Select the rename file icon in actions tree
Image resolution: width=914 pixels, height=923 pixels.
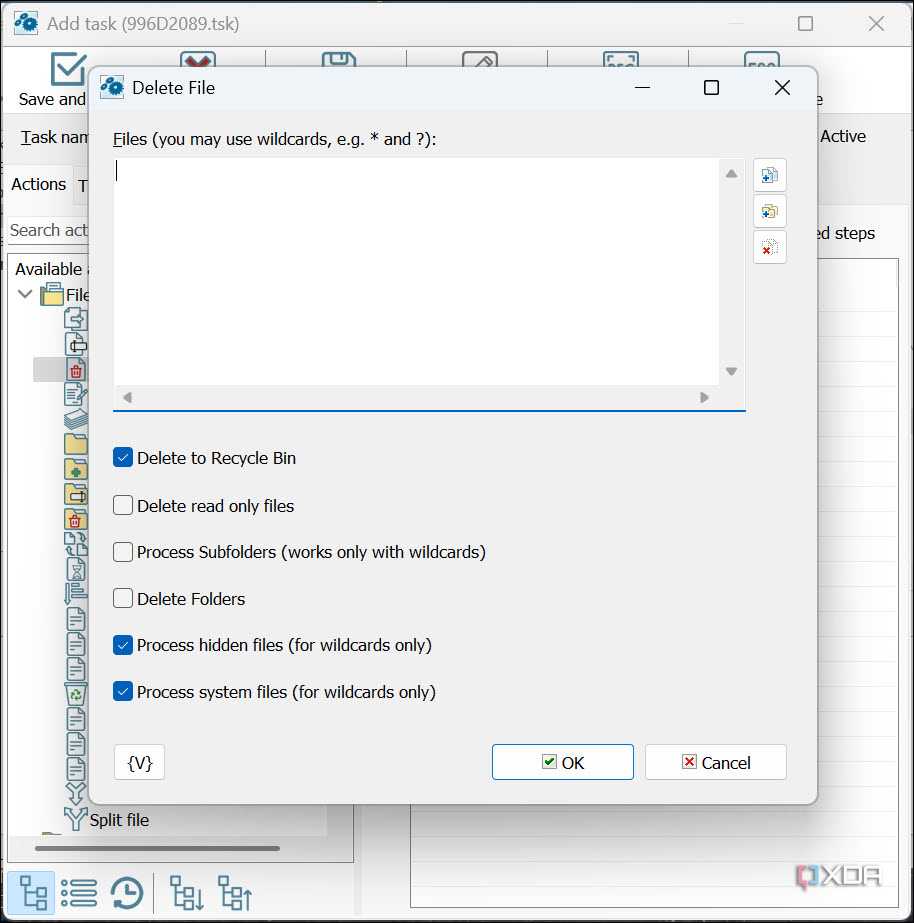pos(75,344)
